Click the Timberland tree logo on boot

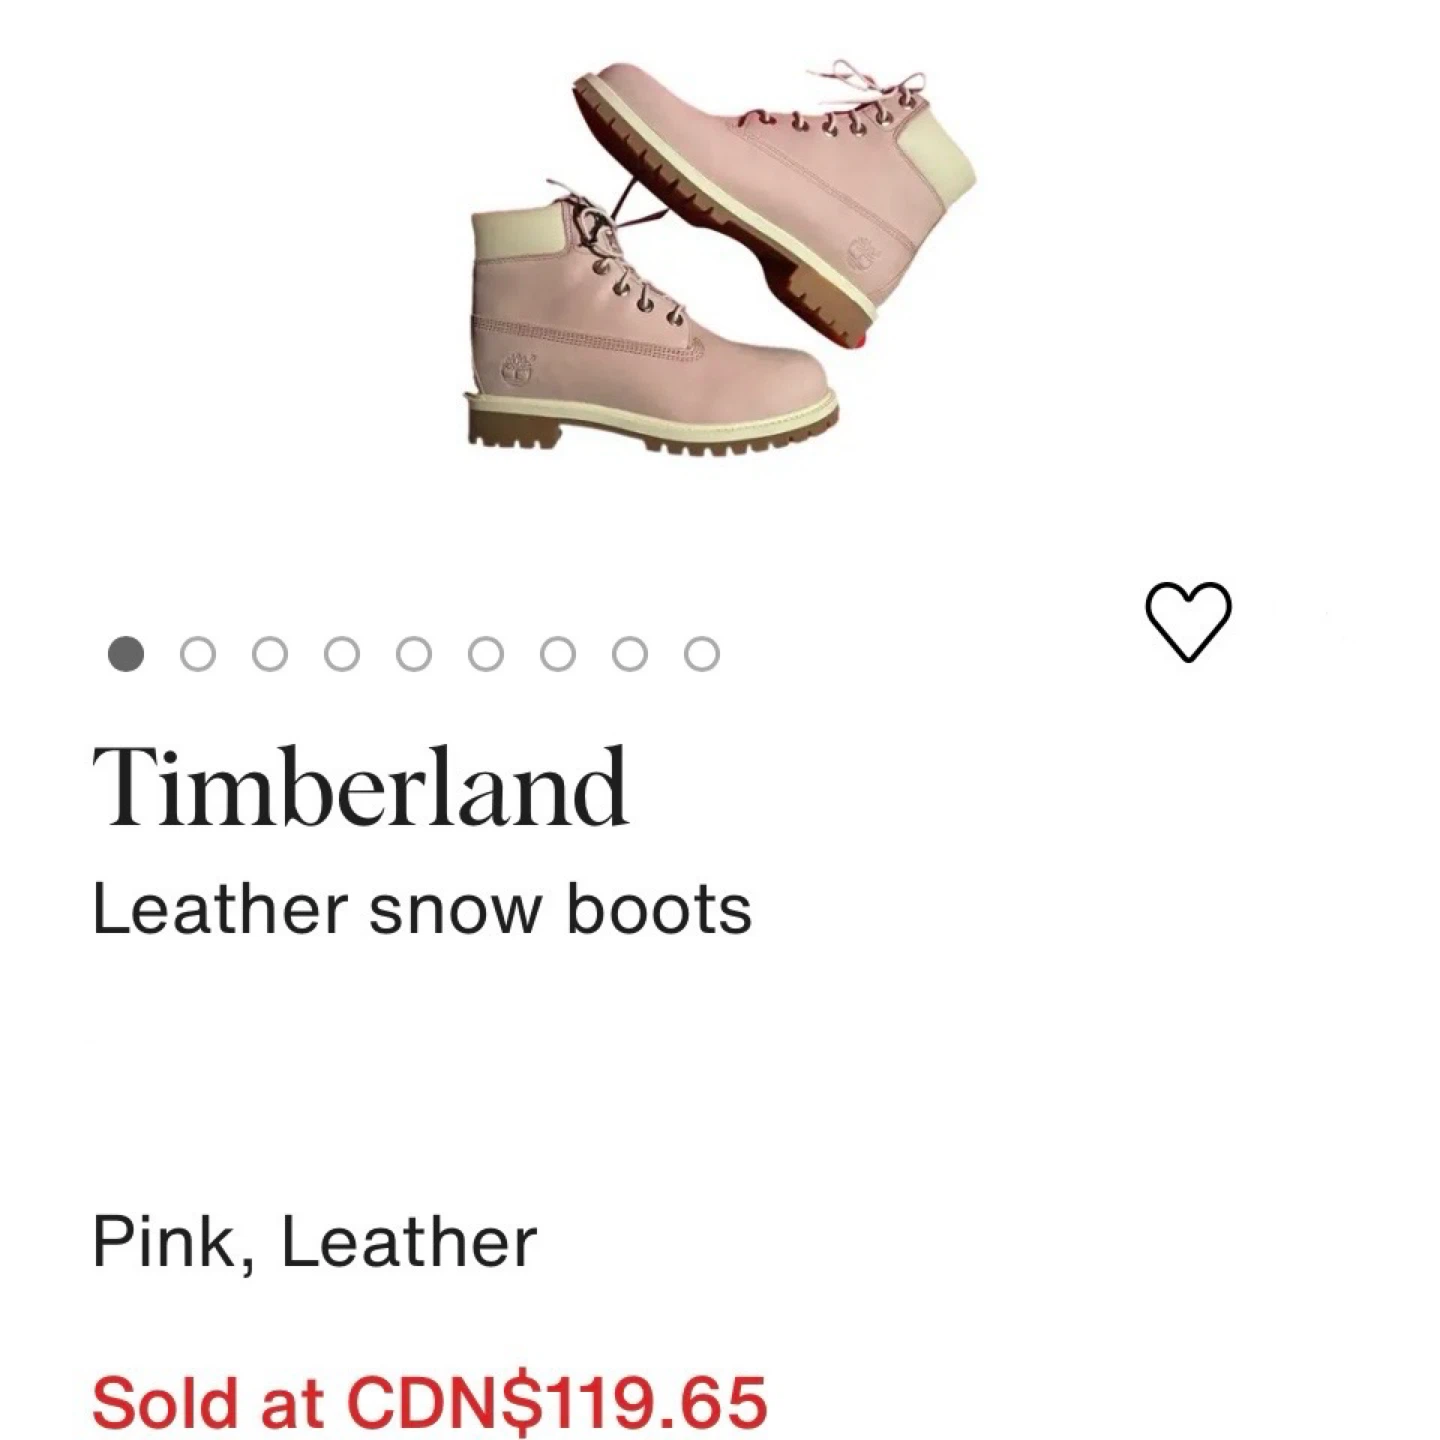[517, 368]
